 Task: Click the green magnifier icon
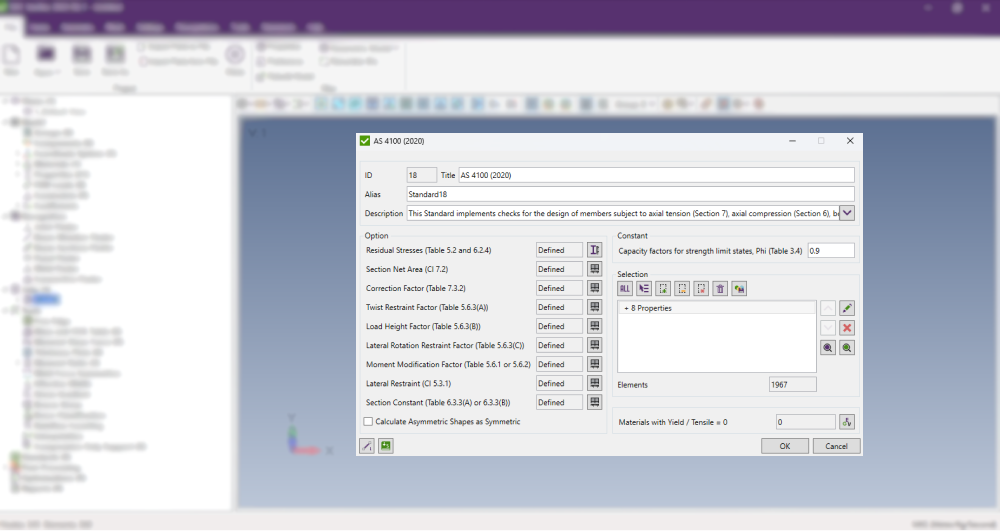(847, 348)
